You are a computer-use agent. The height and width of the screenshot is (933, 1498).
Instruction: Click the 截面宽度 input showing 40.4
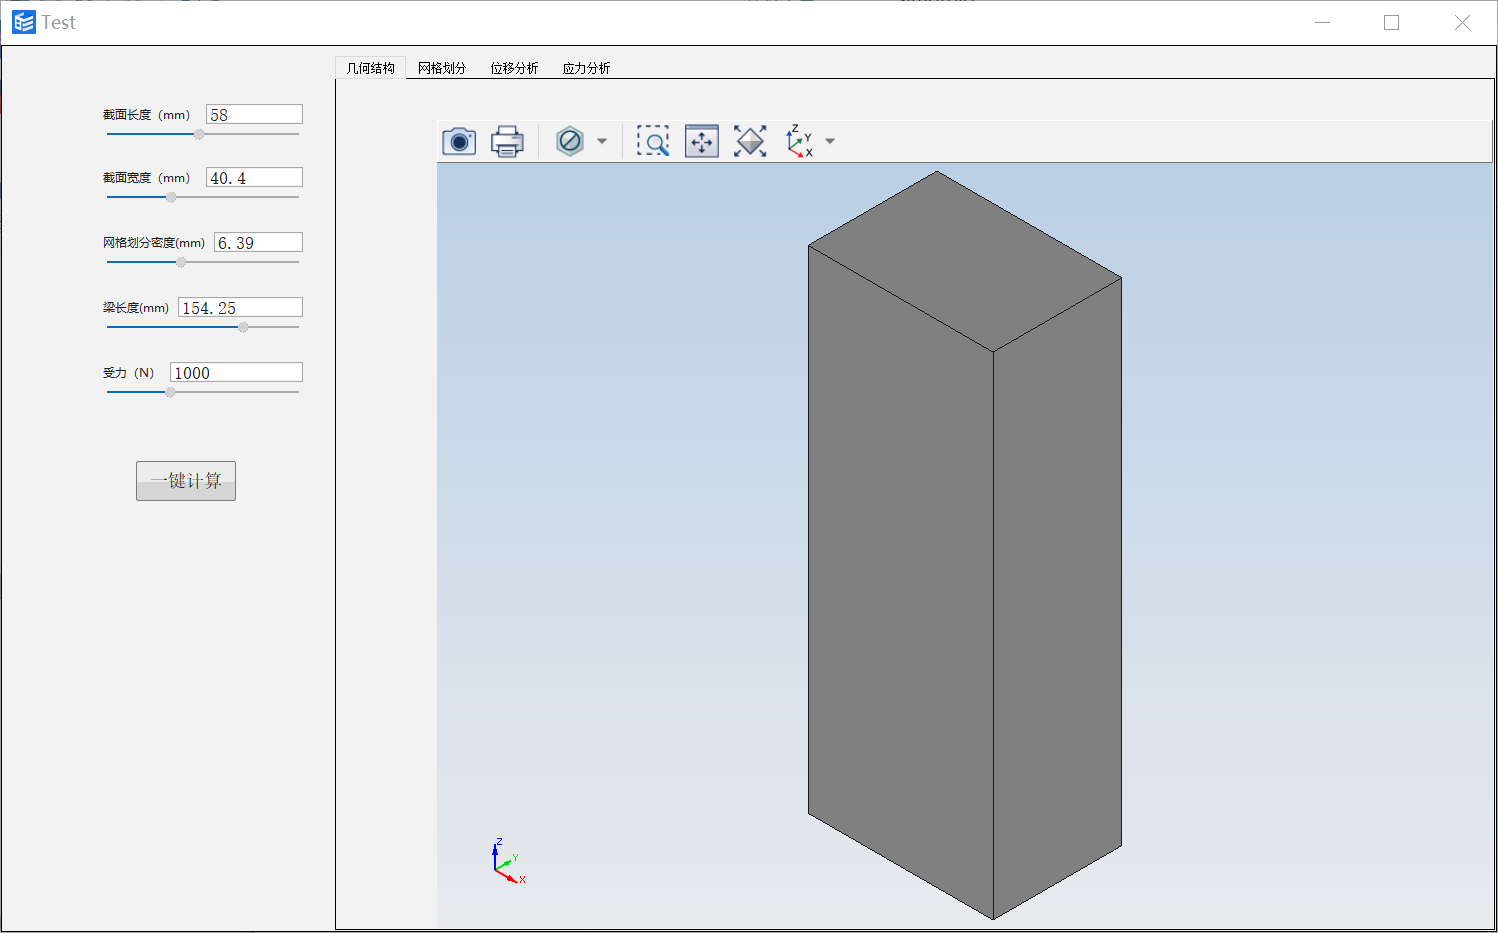point(254,177)
